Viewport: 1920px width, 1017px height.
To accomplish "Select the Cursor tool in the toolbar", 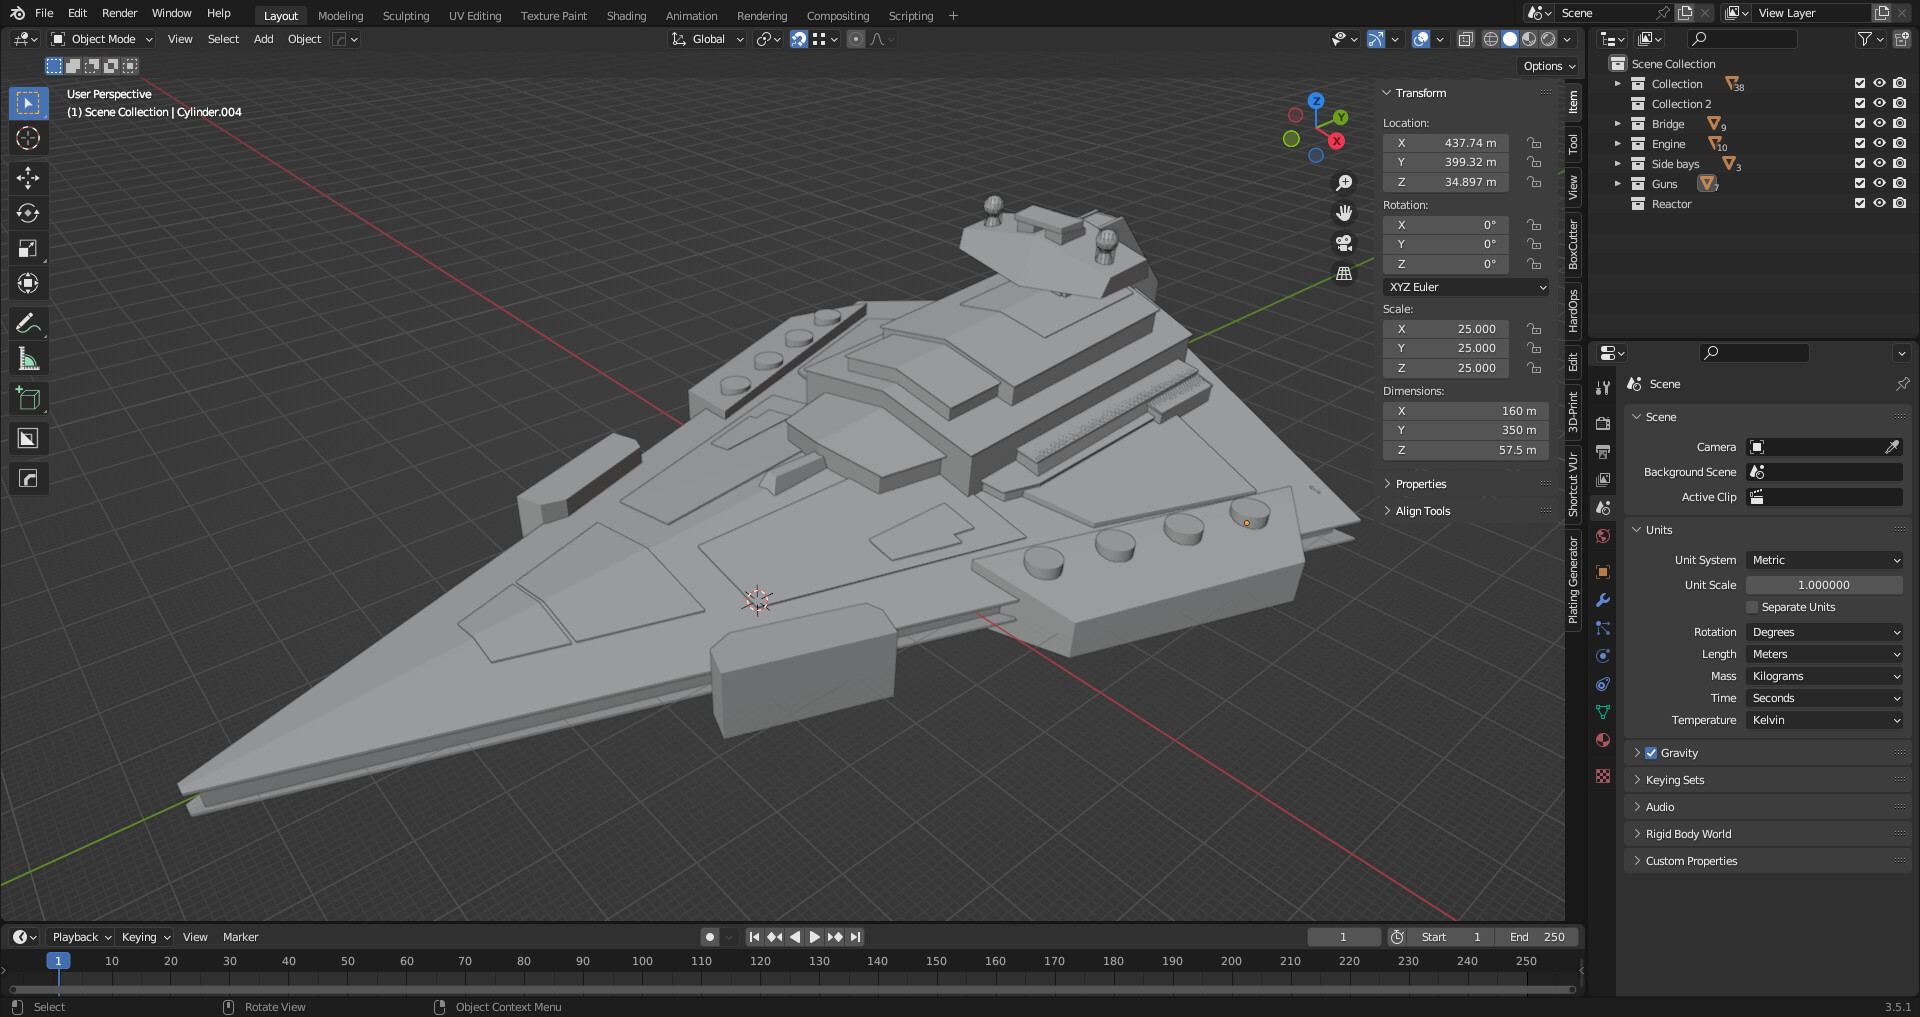I will [28, 138].
